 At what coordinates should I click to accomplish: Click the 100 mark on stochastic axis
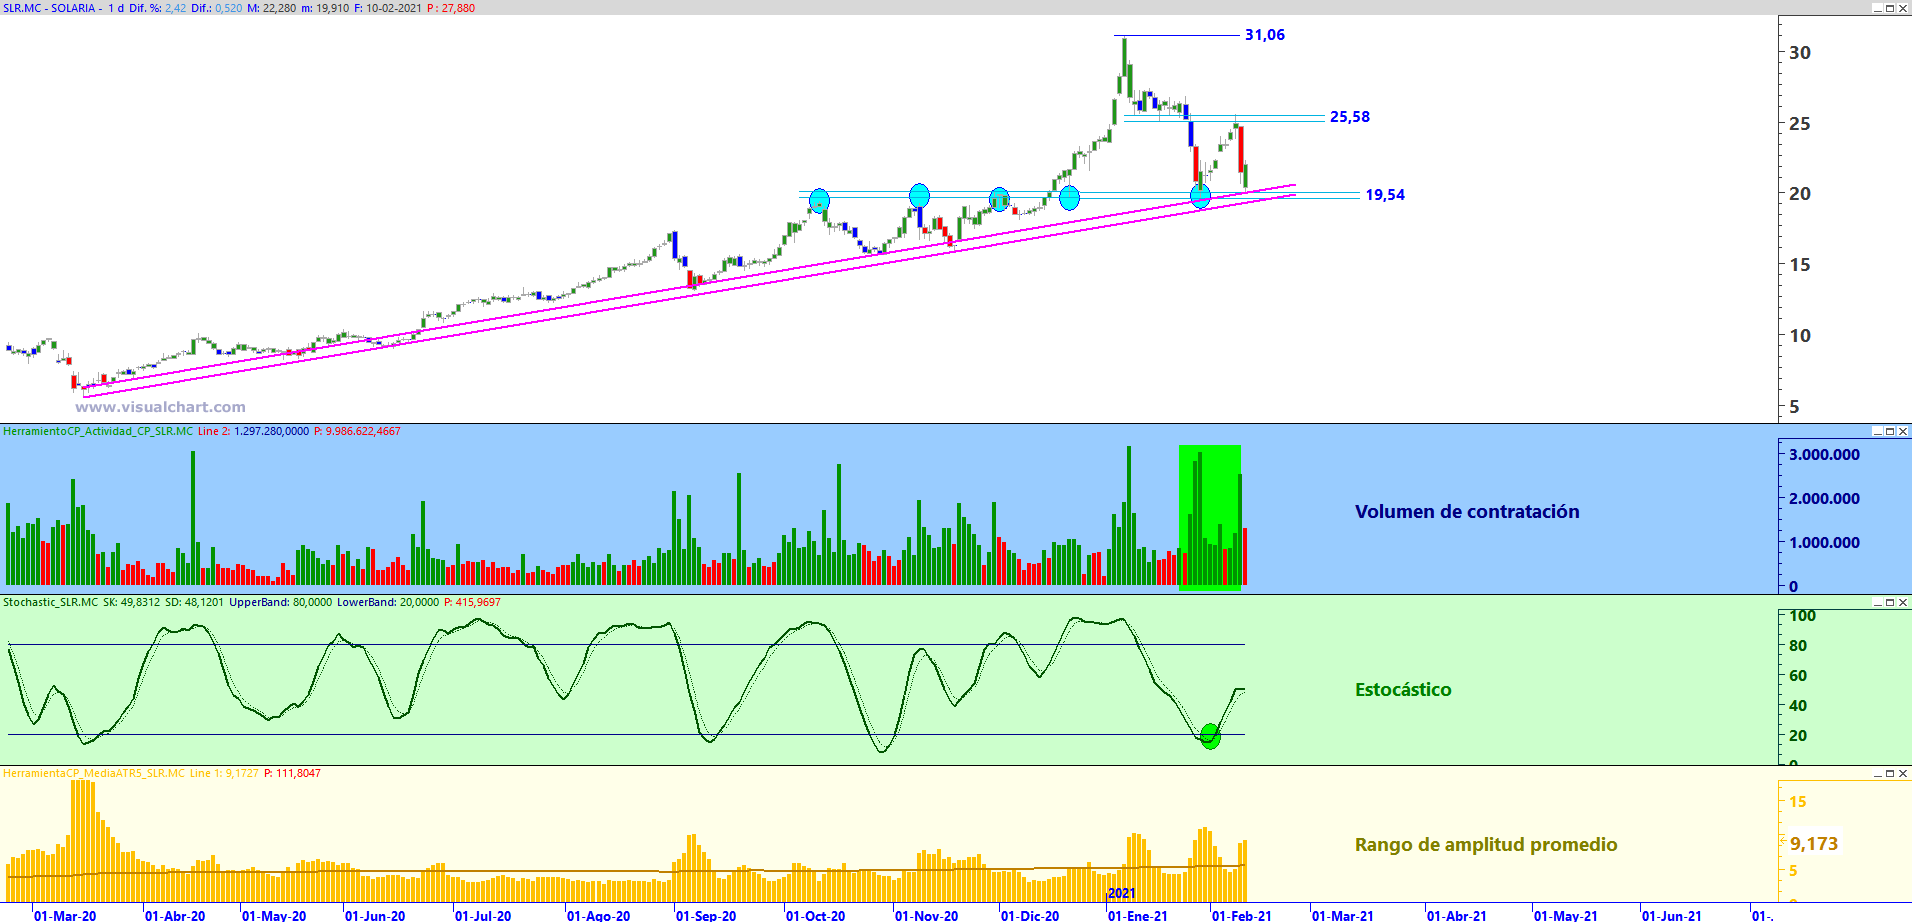point(1803,616)
